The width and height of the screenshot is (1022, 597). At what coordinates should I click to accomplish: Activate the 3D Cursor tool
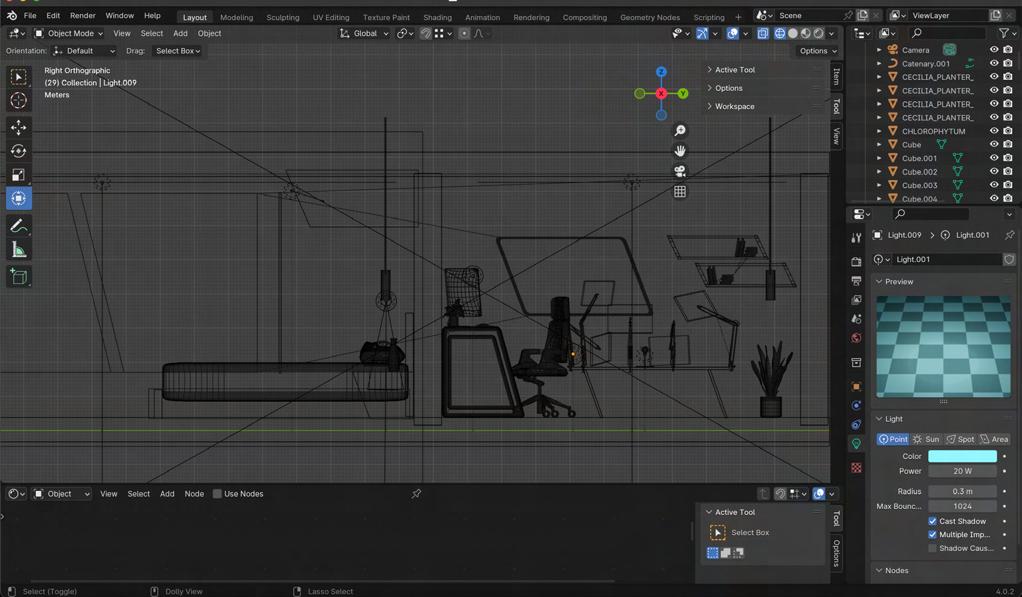pyautogui.click(x=18, y=100)
